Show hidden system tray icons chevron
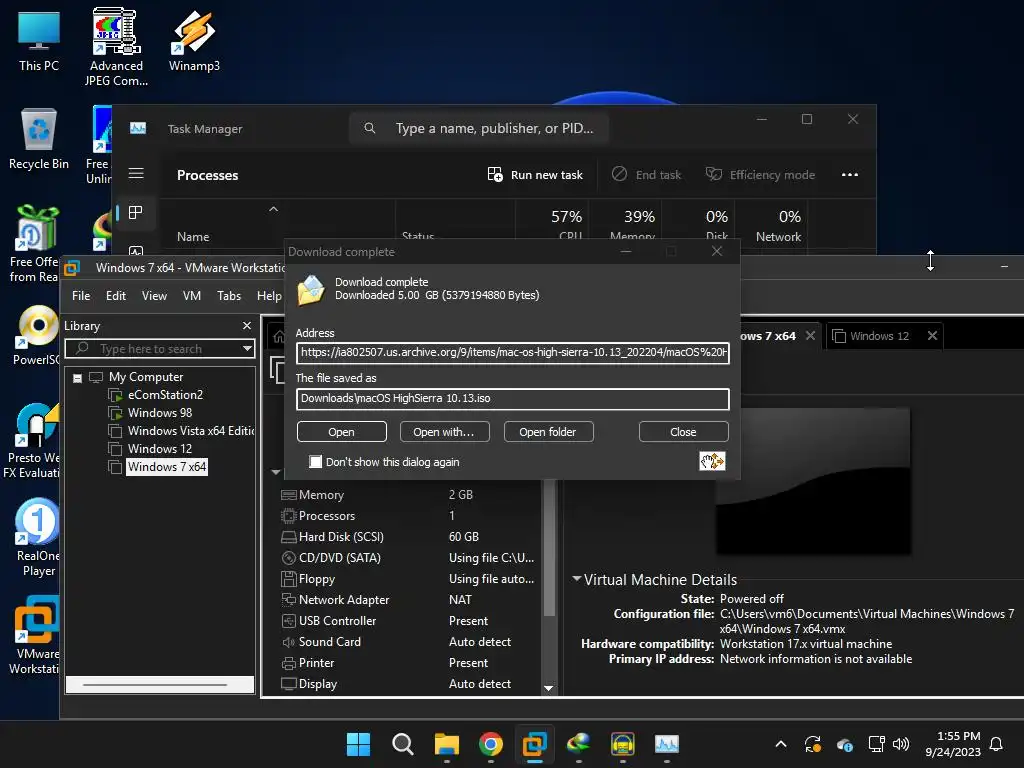Screen dimensions: 1024x768 [780, 744]
